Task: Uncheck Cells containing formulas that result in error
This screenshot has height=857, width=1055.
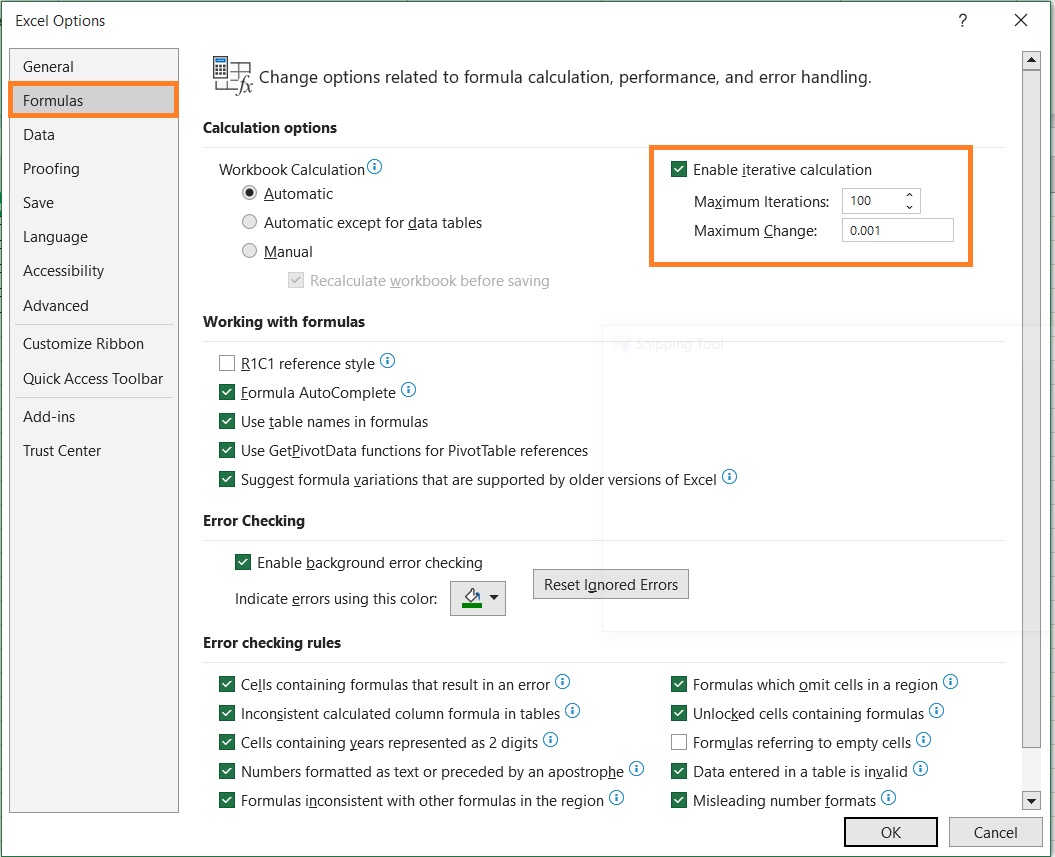Action: coord(227,685)
